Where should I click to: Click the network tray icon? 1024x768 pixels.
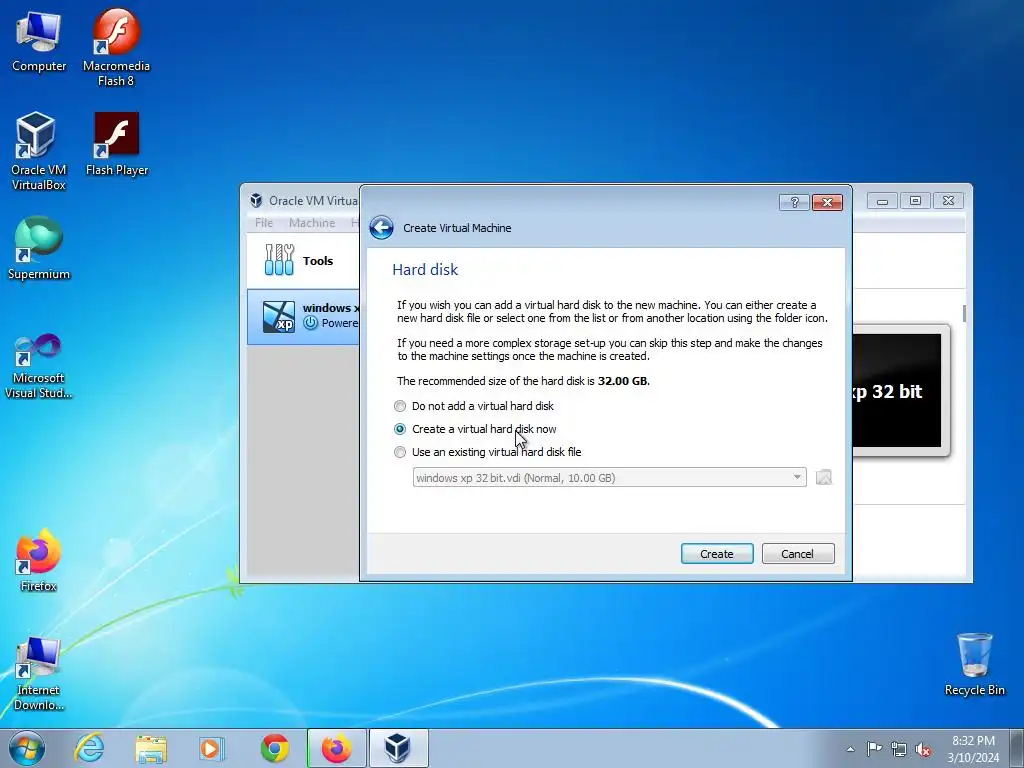899,749
